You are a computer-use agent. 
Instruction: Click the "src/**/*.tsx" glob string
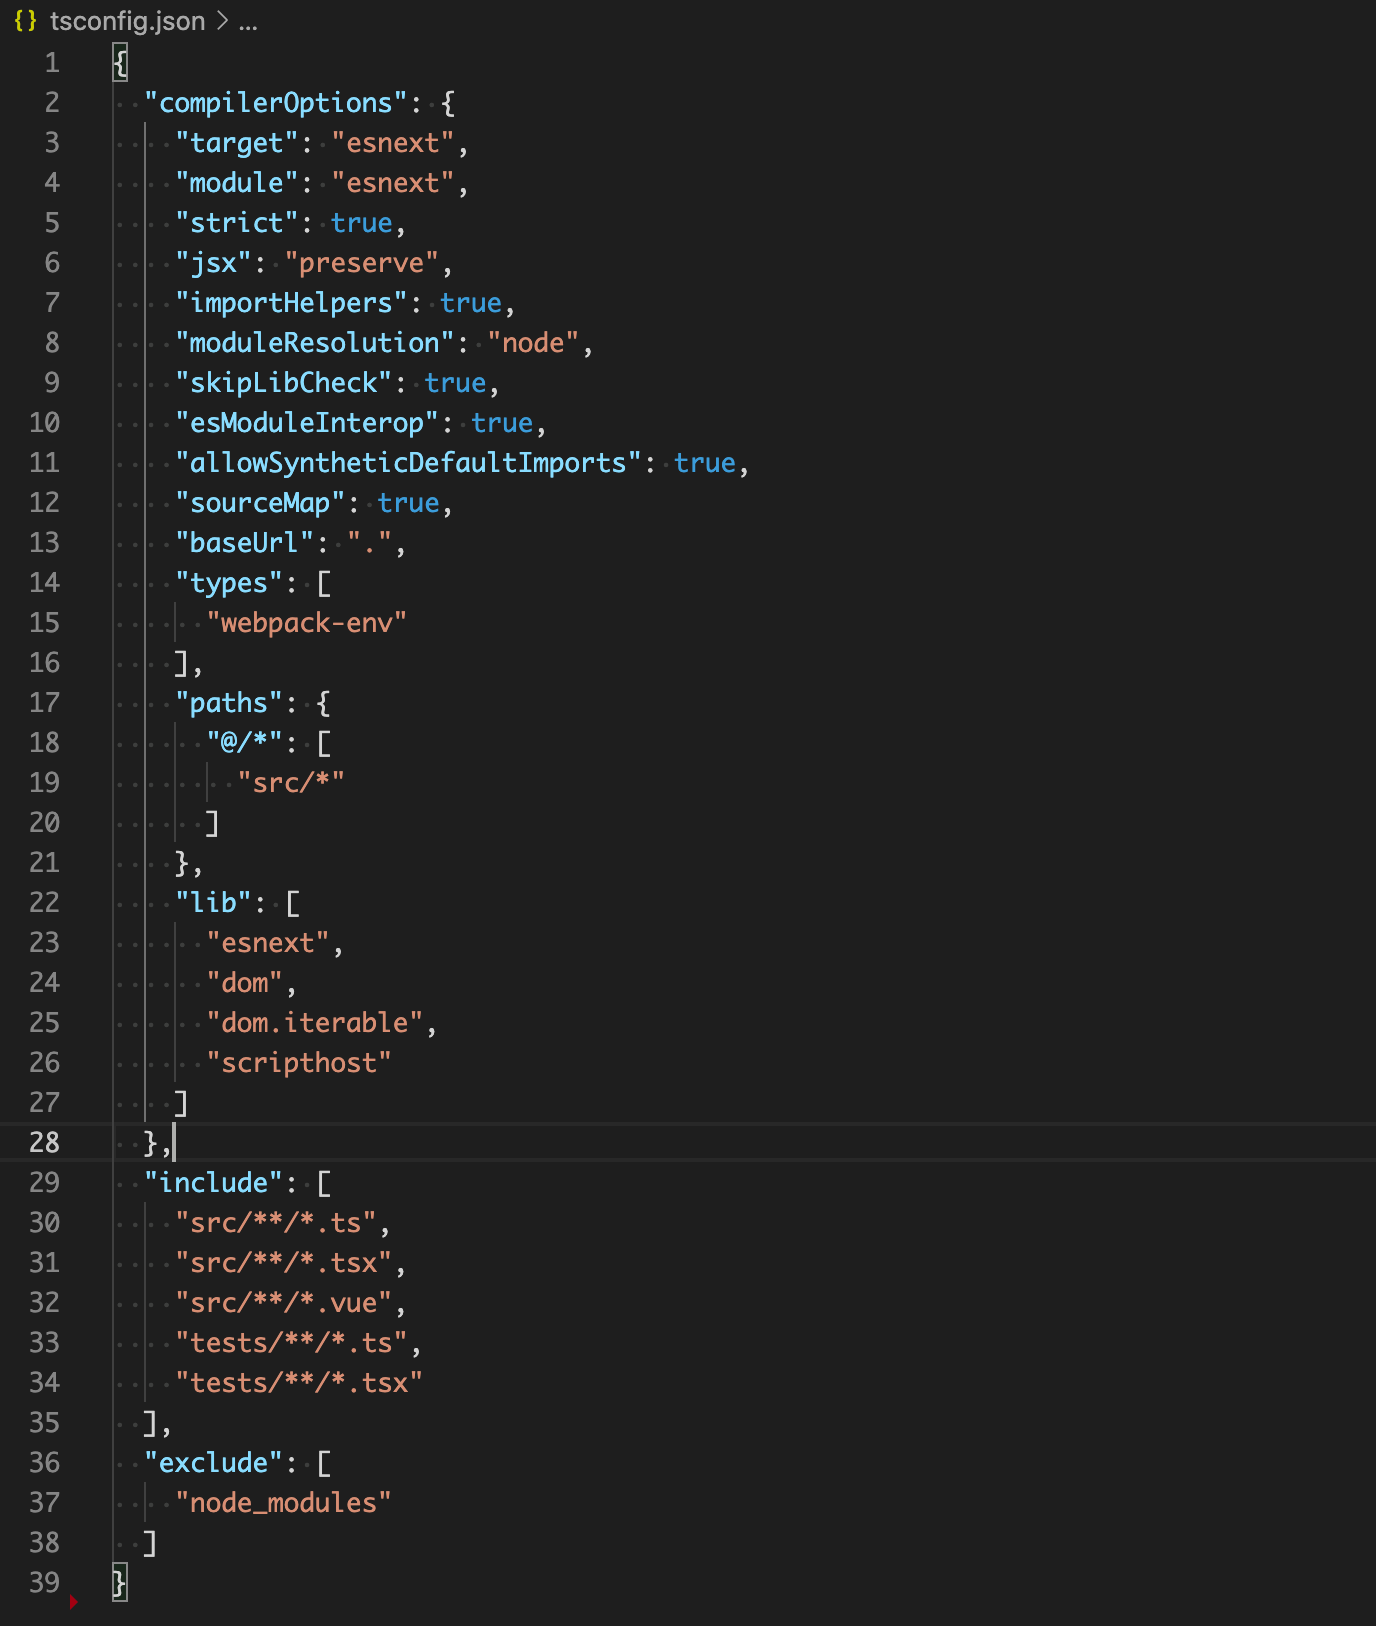284,1263
